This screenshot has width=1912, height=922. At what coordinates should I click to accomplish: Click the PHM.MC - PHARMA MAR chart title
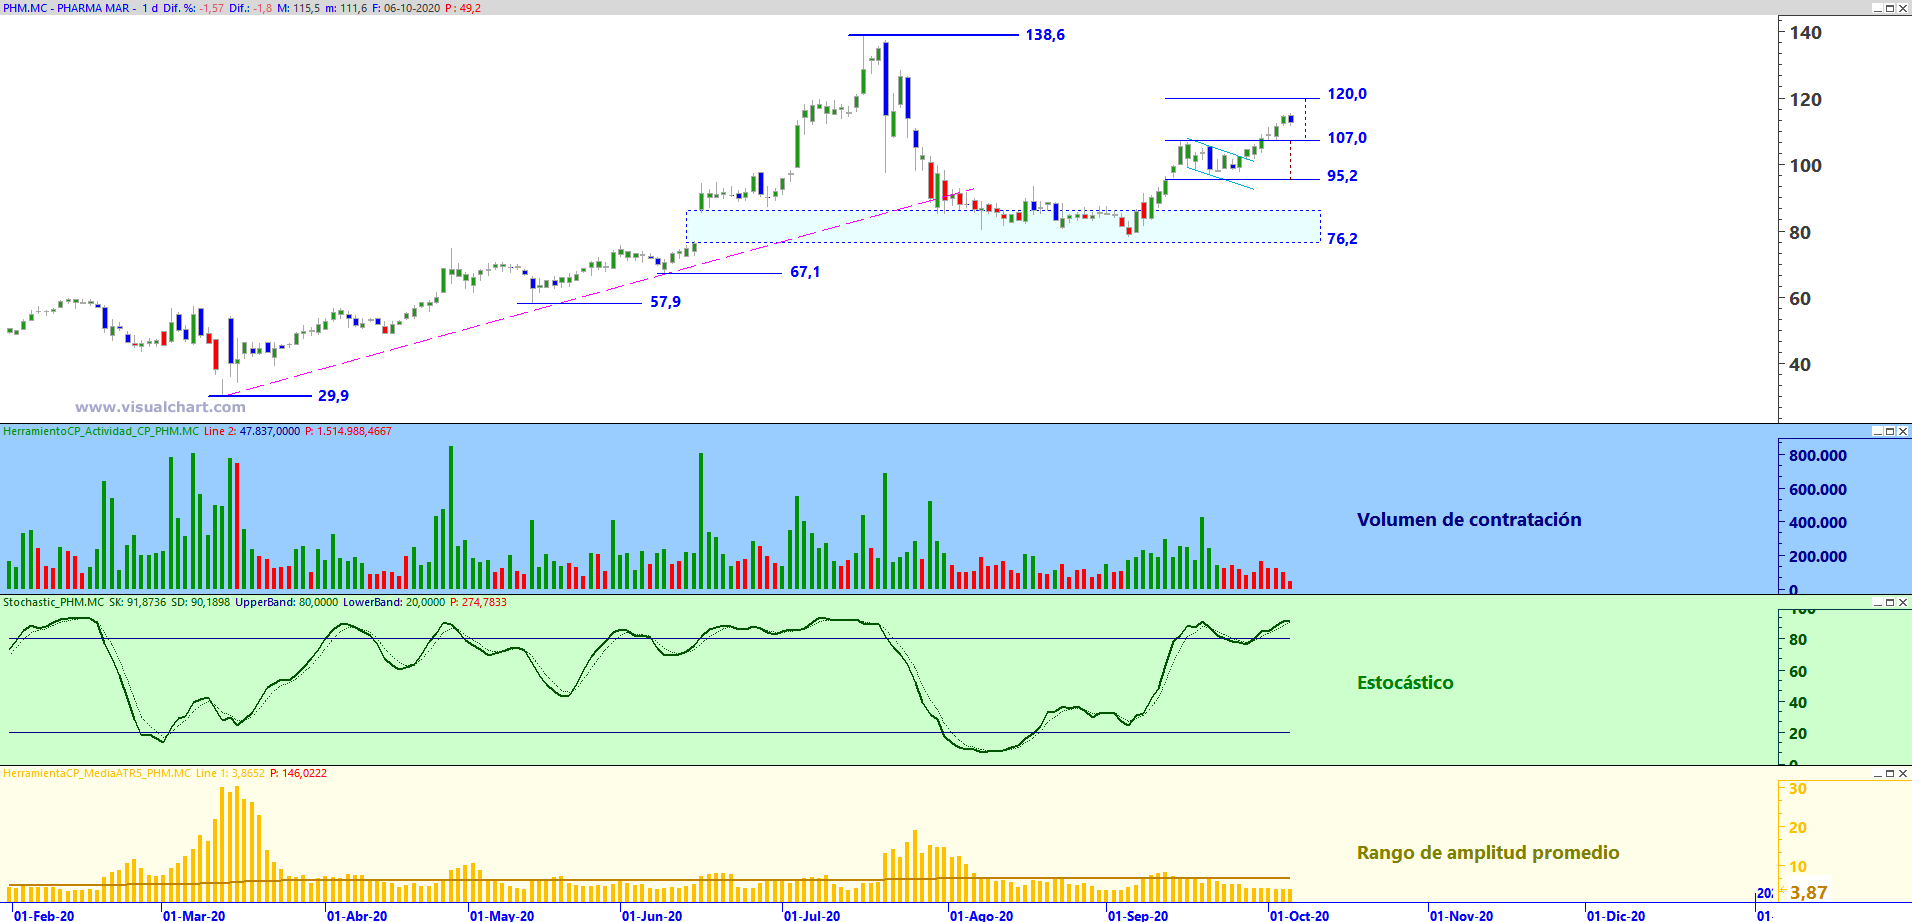coord(67,8)
